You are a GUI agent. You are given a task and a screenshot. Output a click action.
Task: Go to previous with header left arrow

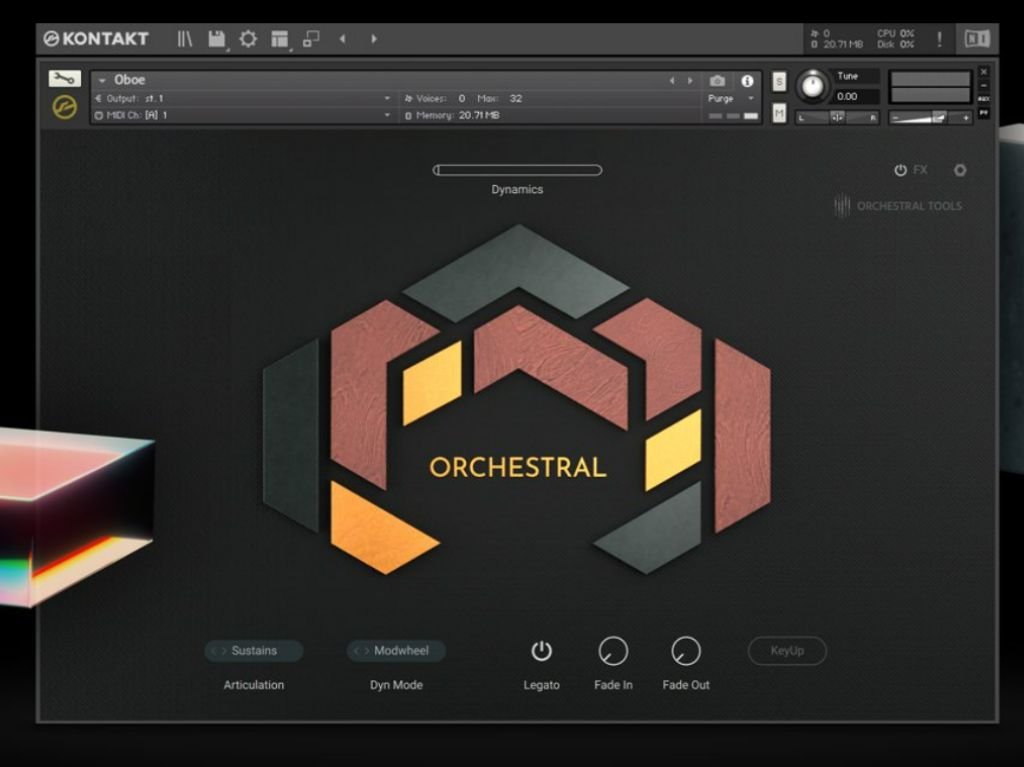[342, 39]
